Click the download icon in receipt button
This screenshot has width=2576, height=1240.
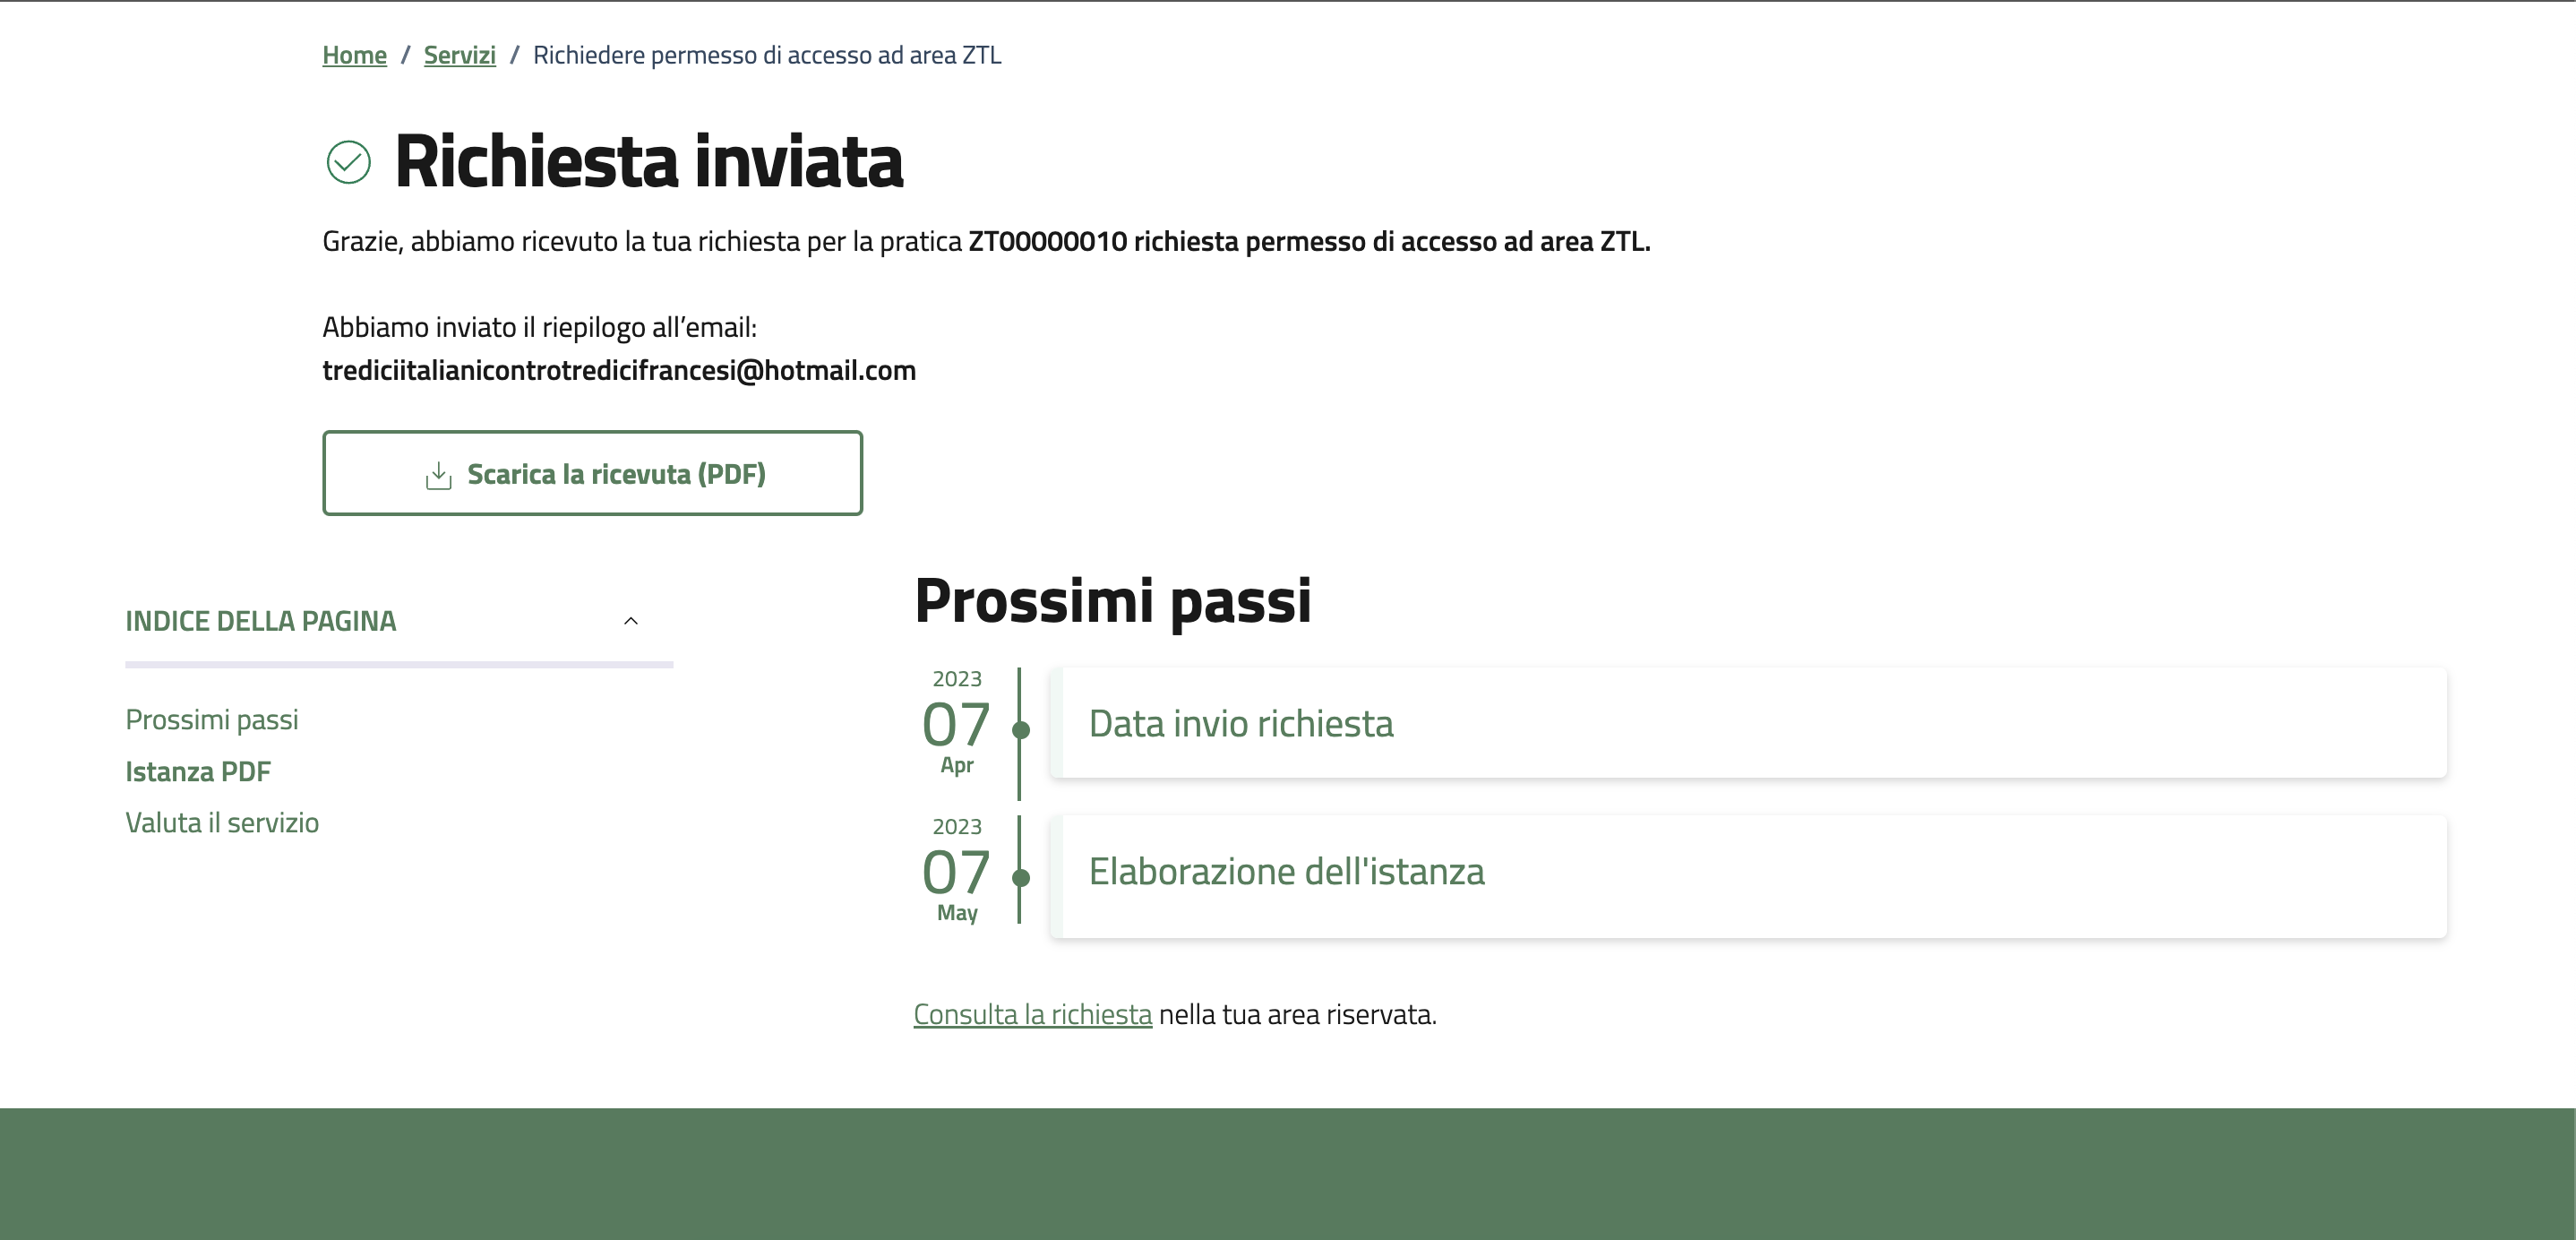pos(438,475)
